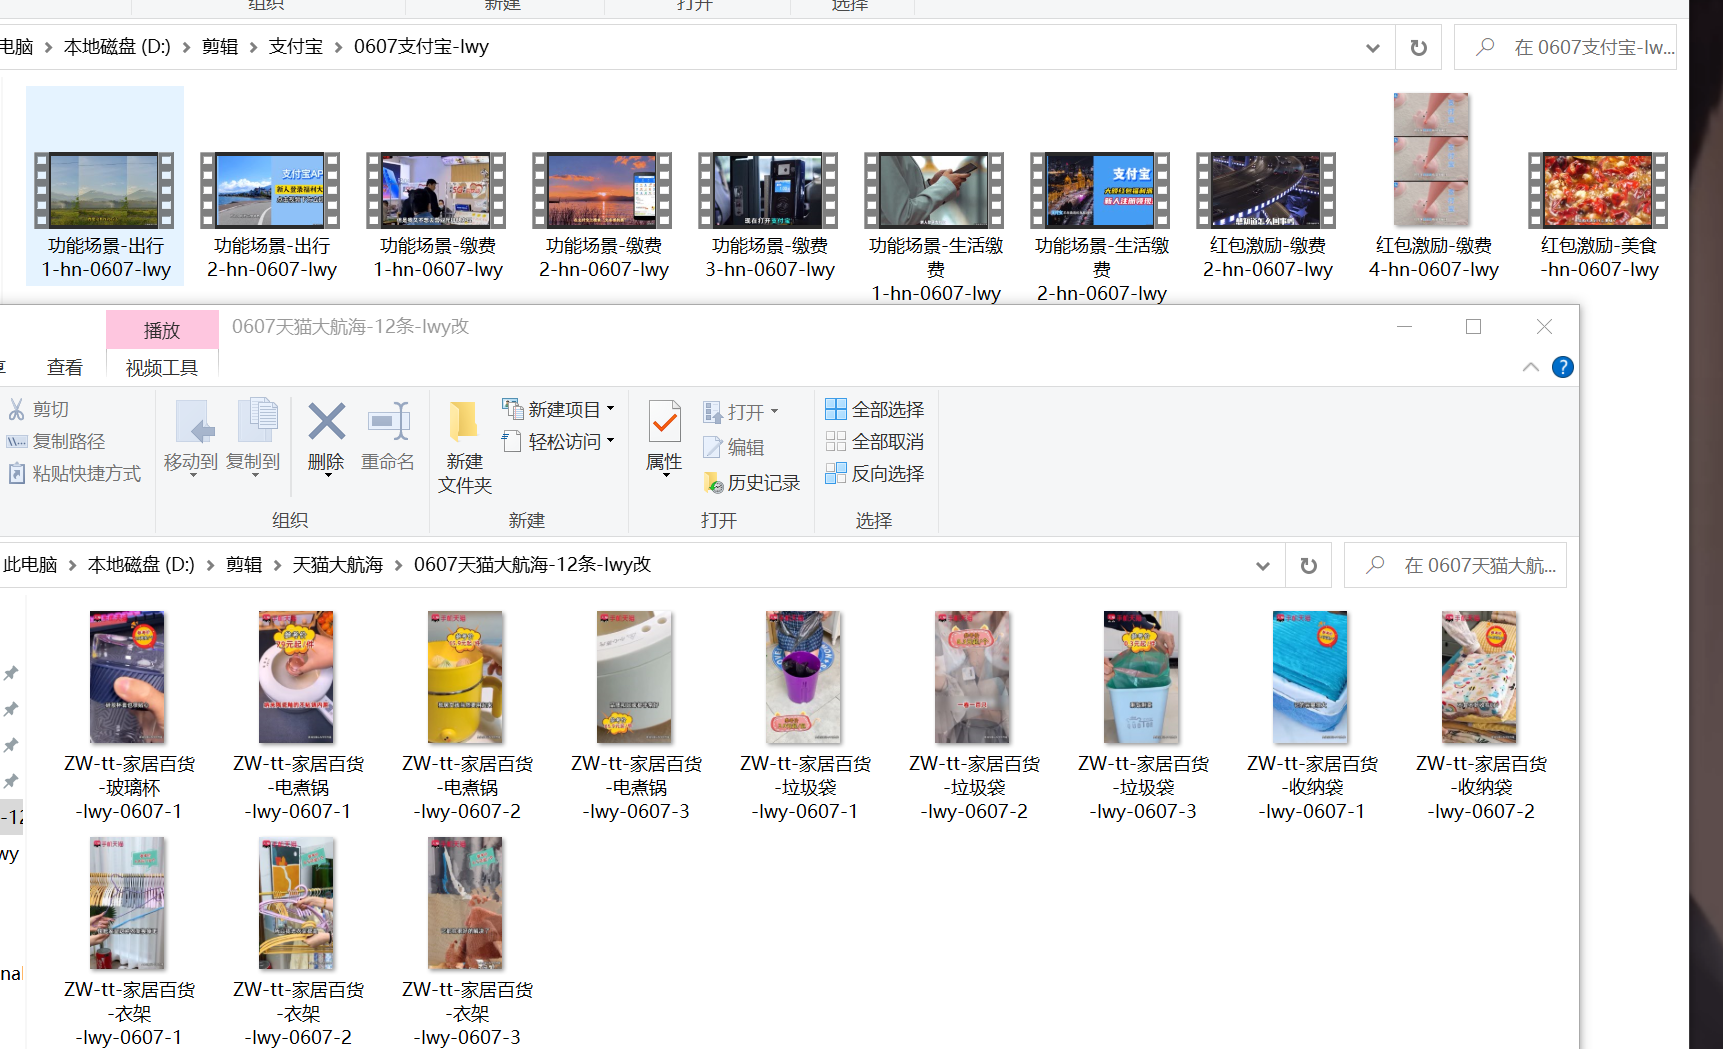Viewport: 1723px width, 1049px height.
Task: Click search magnifier in 天猫大航海 window
Action: tap(1376, 565)
